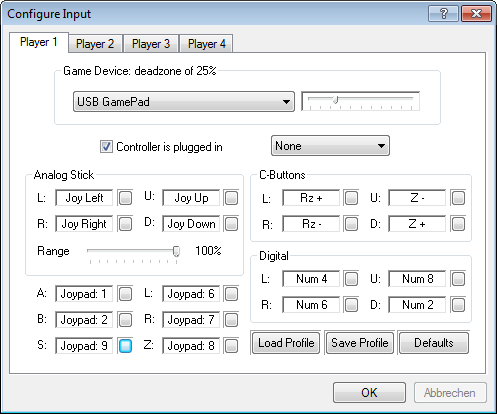
Task: Click the Z trigger Joypad: 8 field
Action: (191, 346)
